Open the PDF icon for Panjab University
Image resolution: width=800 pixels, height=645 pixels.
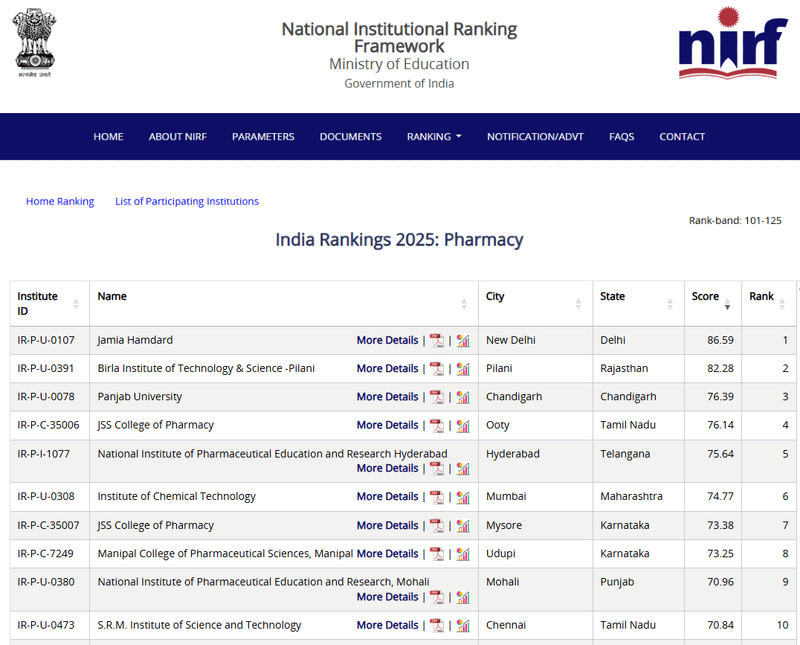pyautogui.click(x=437, y=396)
